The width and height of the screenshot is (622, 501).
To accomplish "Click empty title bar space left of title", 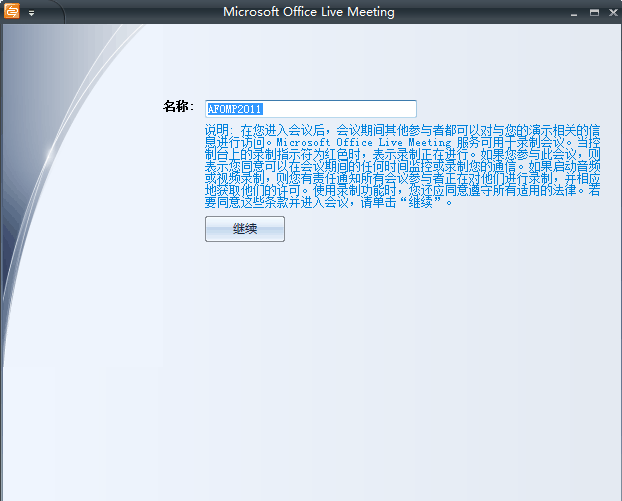I will (130, 13).
